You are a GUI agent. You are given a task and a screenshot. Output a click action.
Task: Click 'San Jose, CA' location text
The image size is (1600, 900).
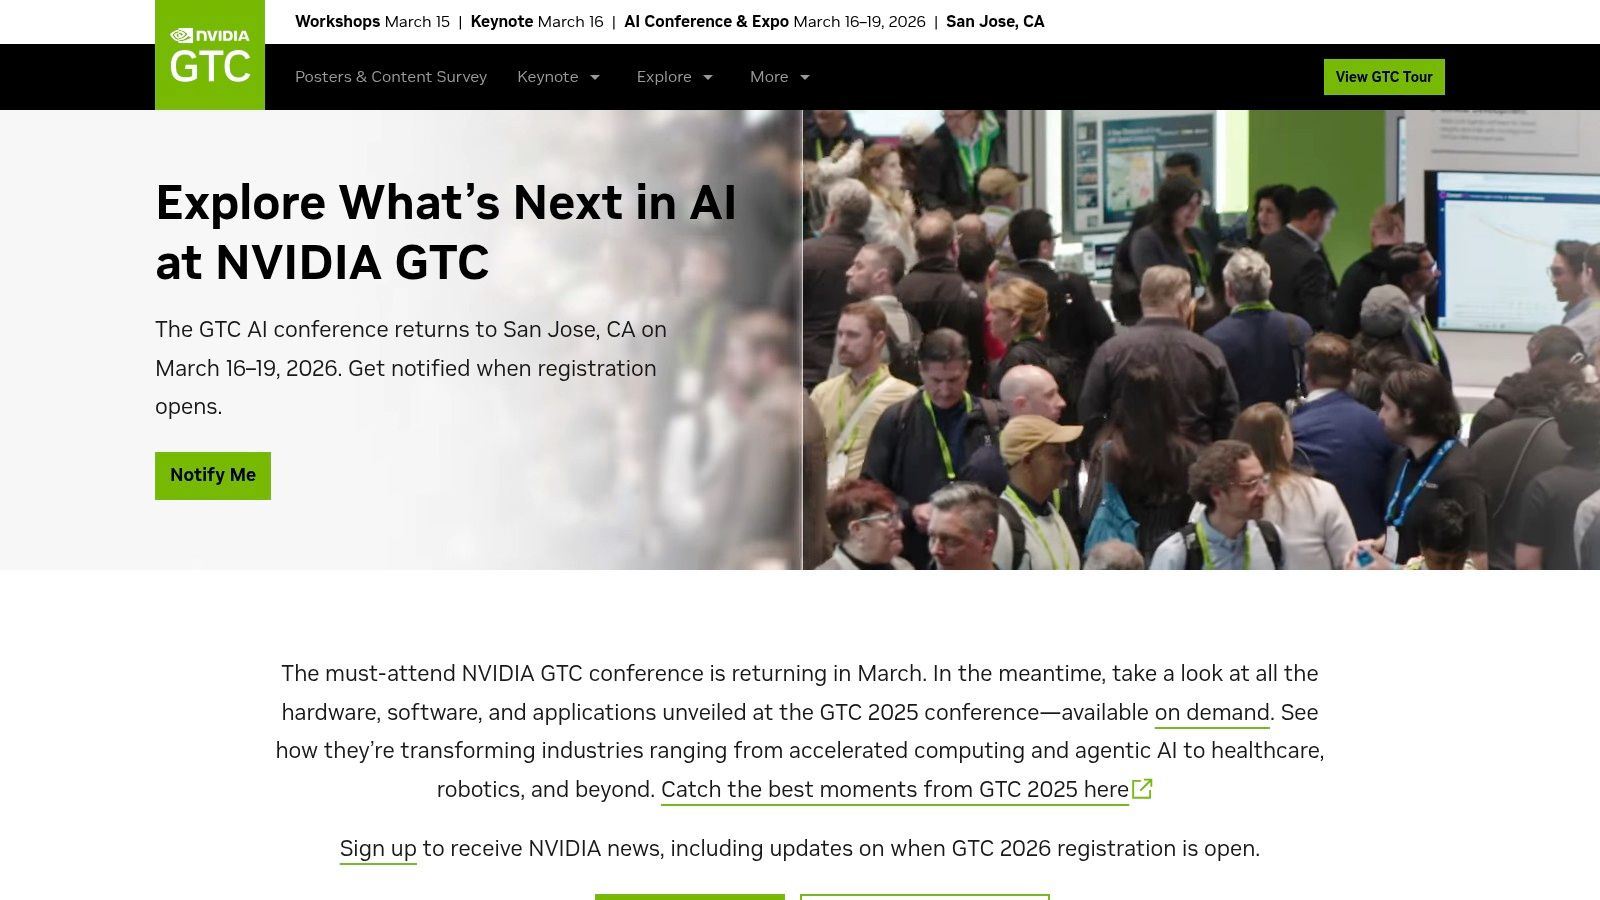click(995, 22)
